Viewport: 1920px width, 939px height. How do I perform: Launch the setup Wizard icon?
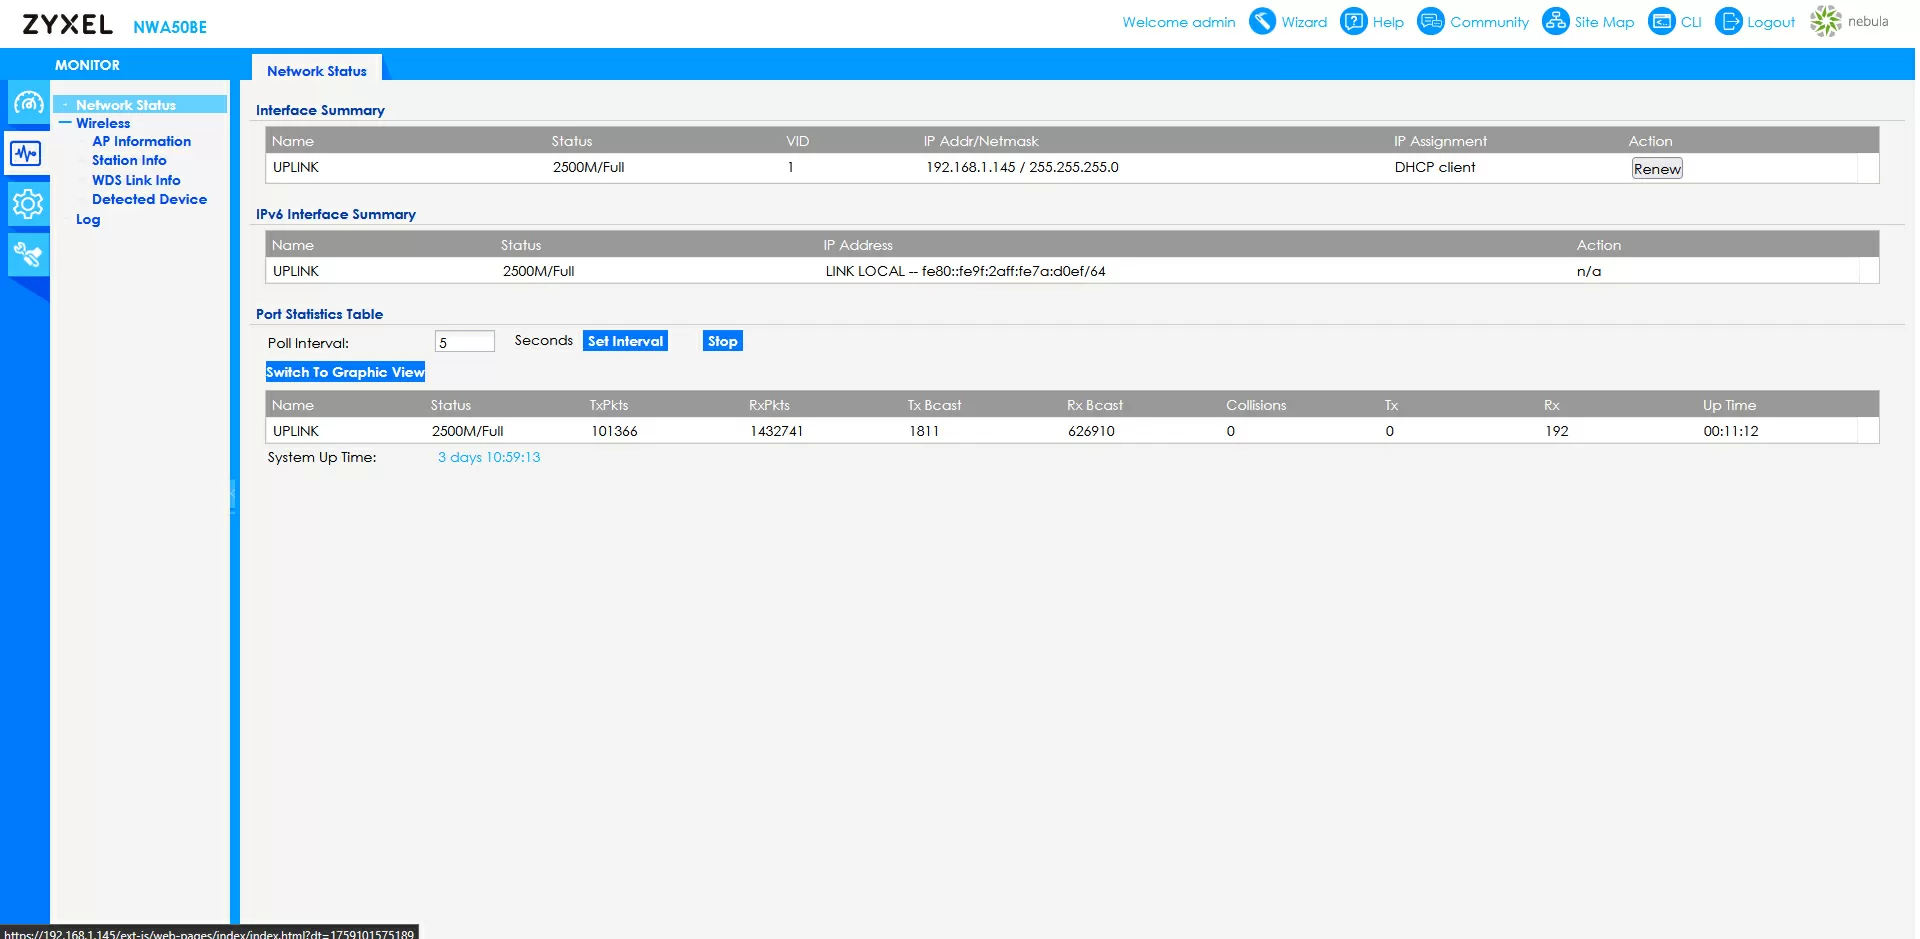tap(1263, 21)
